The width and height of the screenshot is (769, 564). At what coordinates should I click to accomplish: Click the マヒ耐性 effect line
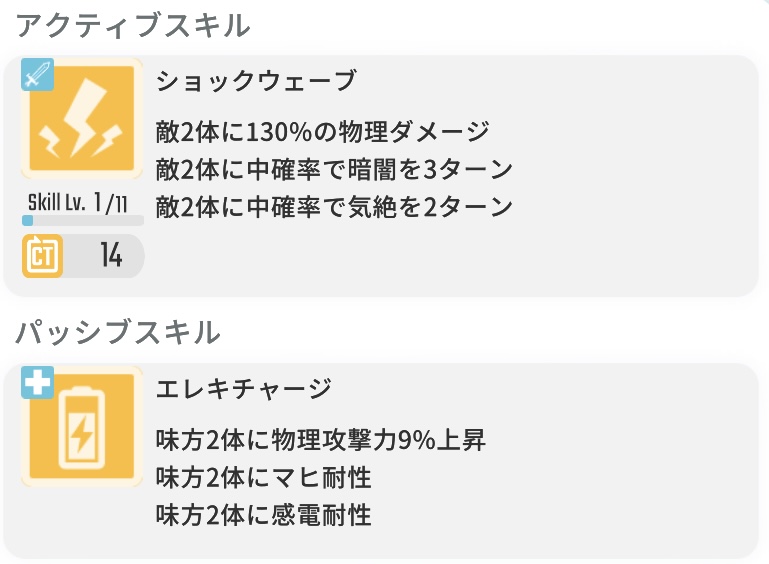tap(263, 477)
